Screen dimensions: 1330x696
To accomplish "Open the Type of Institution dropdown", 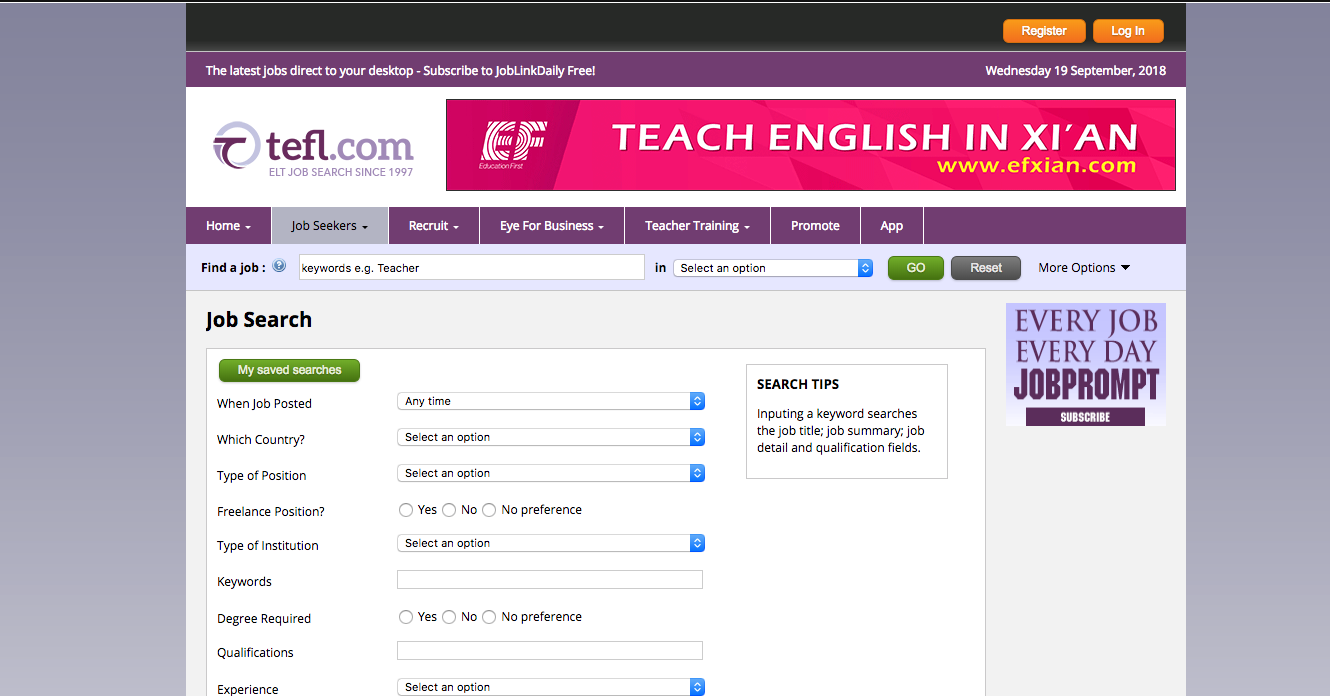I will coord(550,542).
